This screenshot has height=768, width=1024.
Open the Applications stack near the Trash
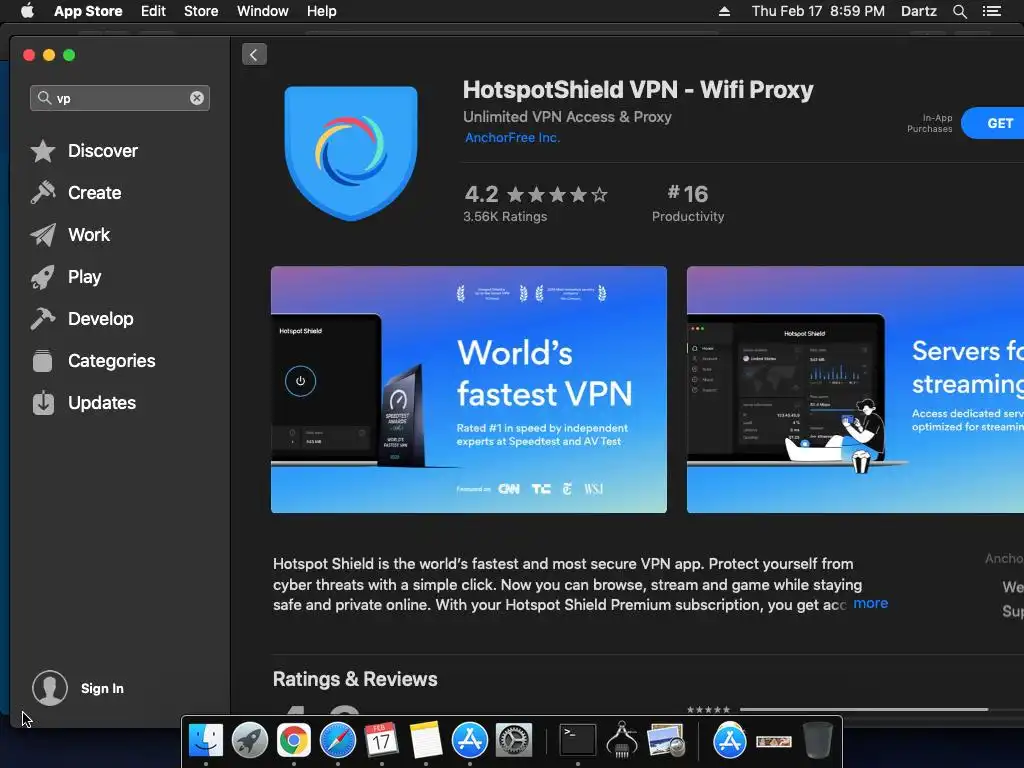click(x=729, y=741)
